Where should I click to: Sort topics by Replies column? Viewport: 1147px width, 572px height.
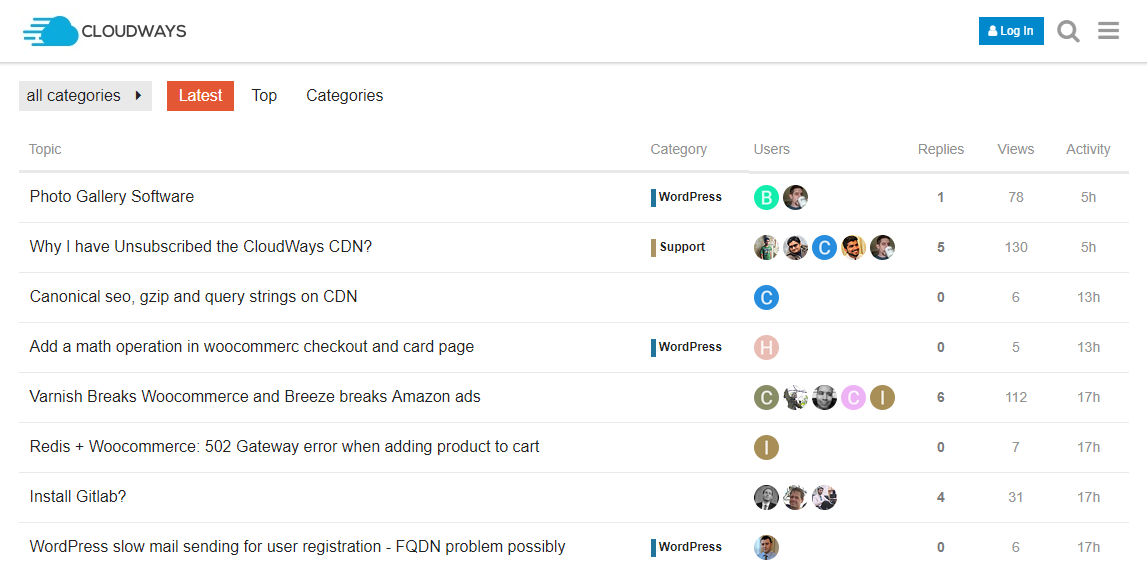click(940, 149)
